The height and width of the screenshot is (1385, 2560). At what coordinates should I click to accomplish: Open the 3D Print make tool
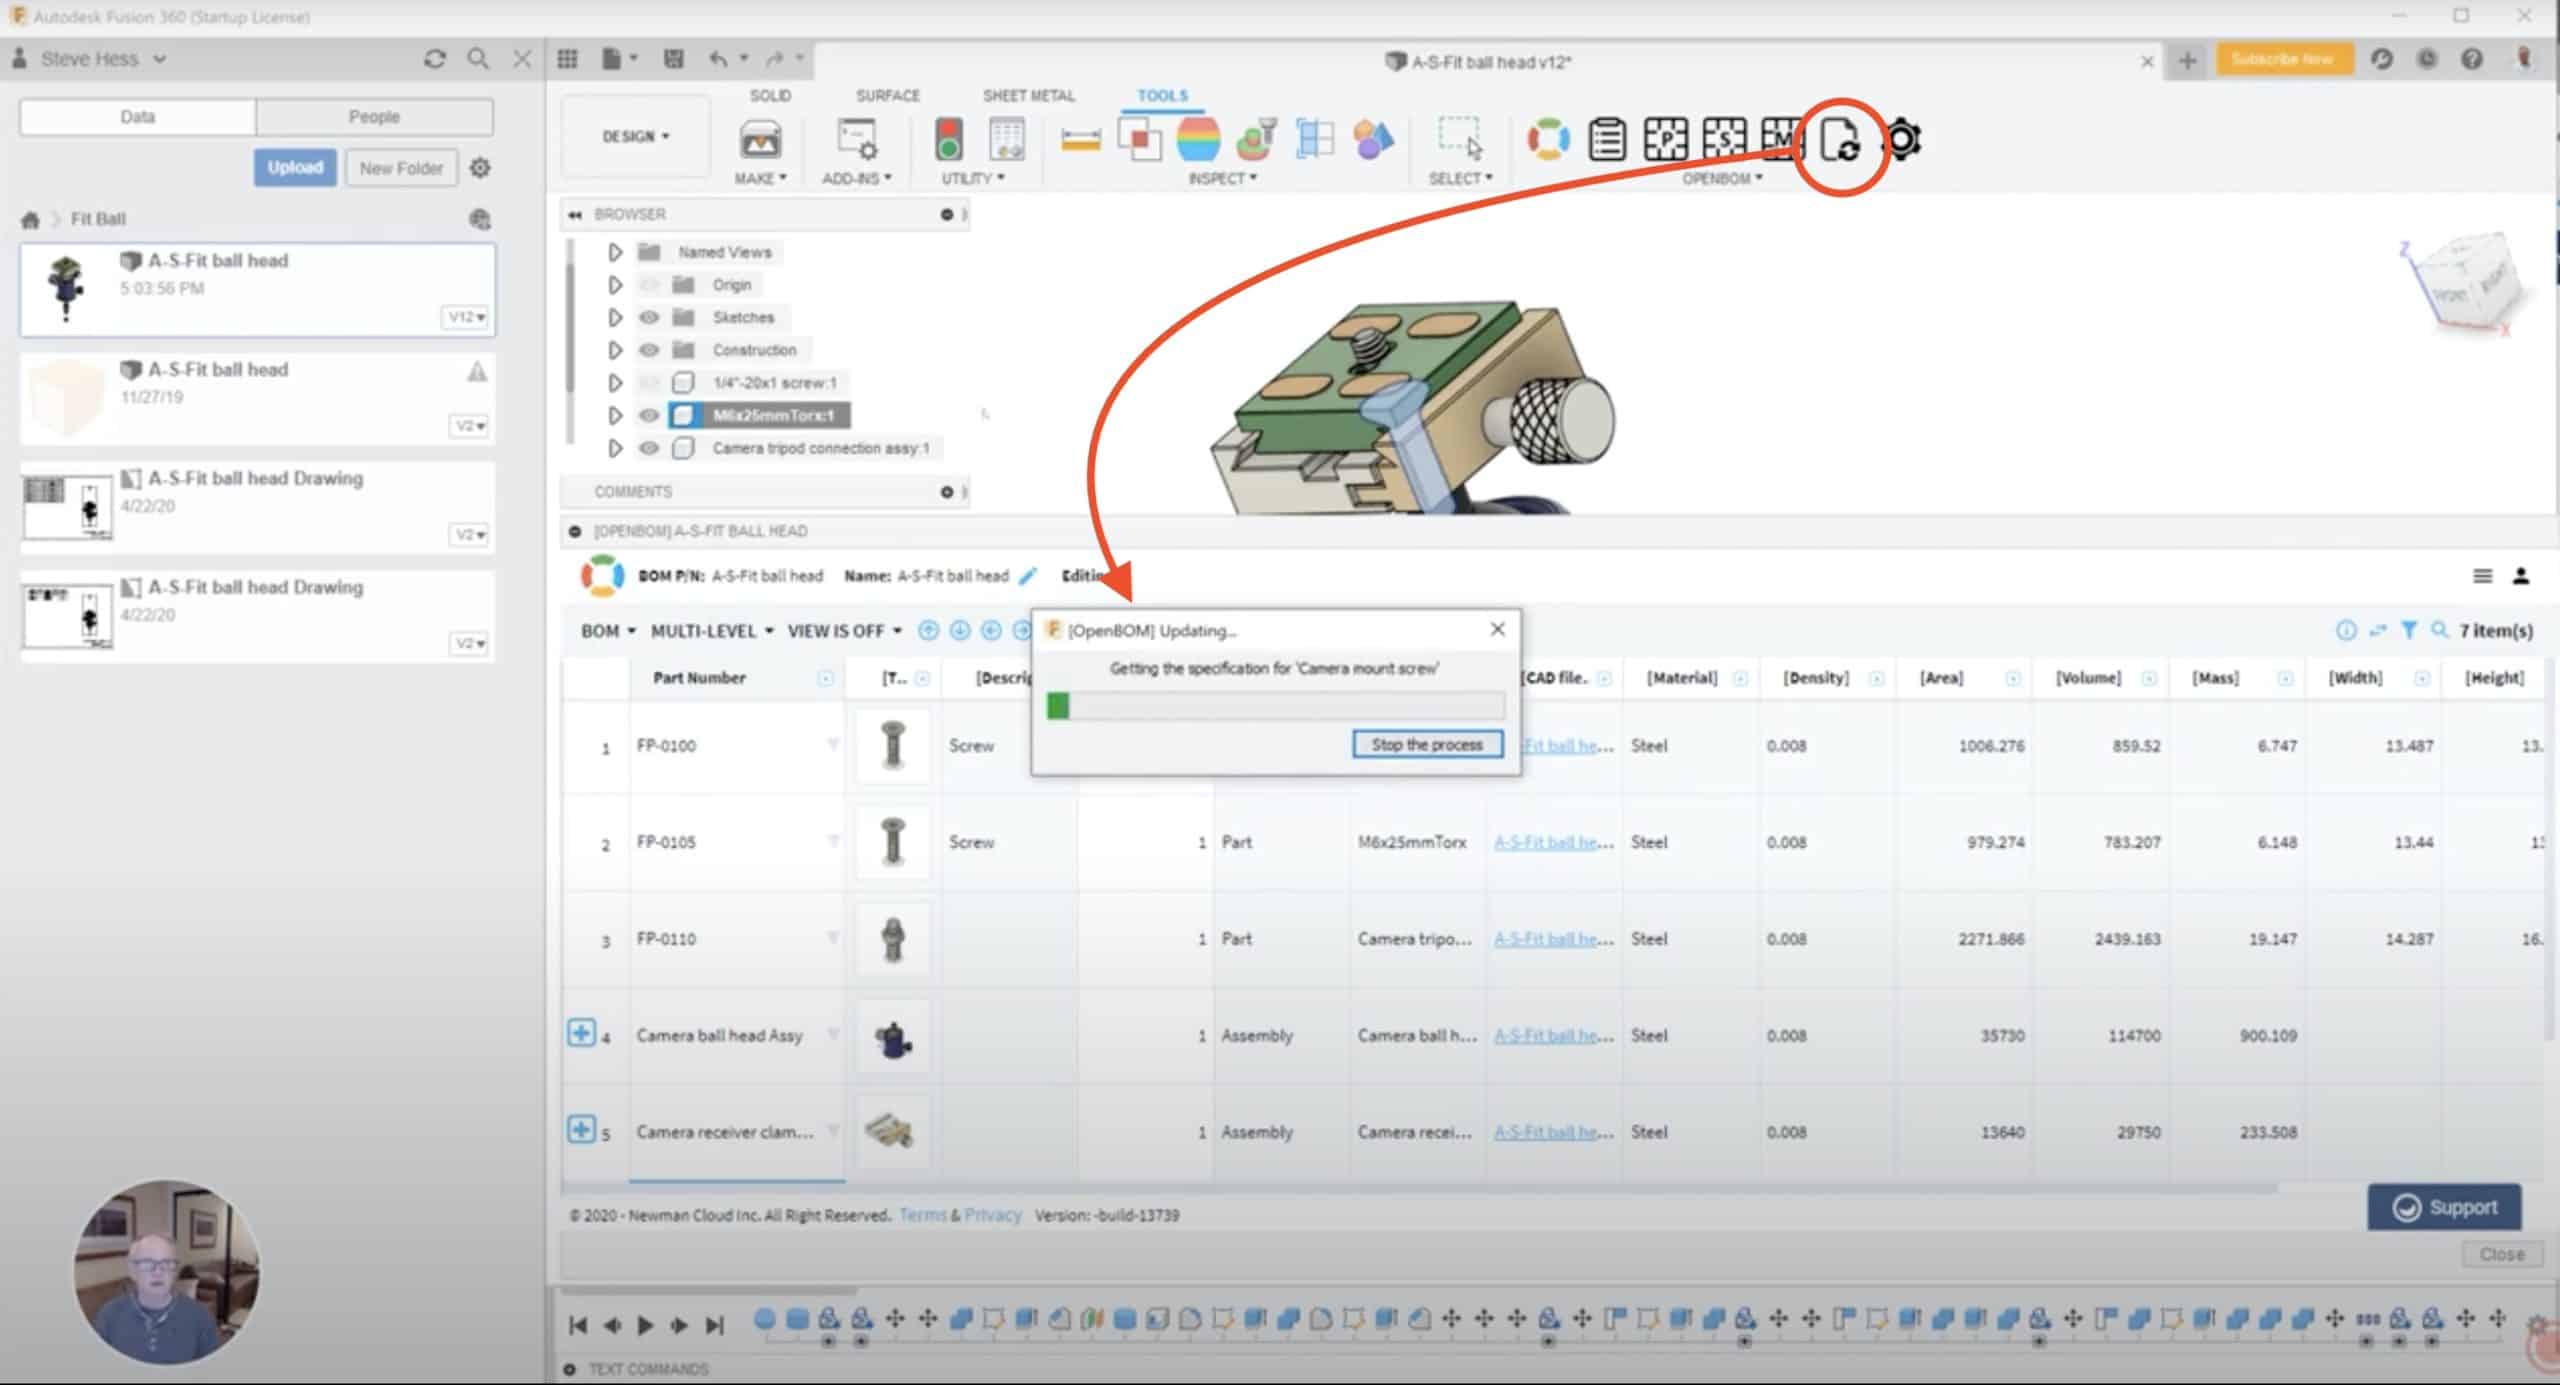point(760,140)
